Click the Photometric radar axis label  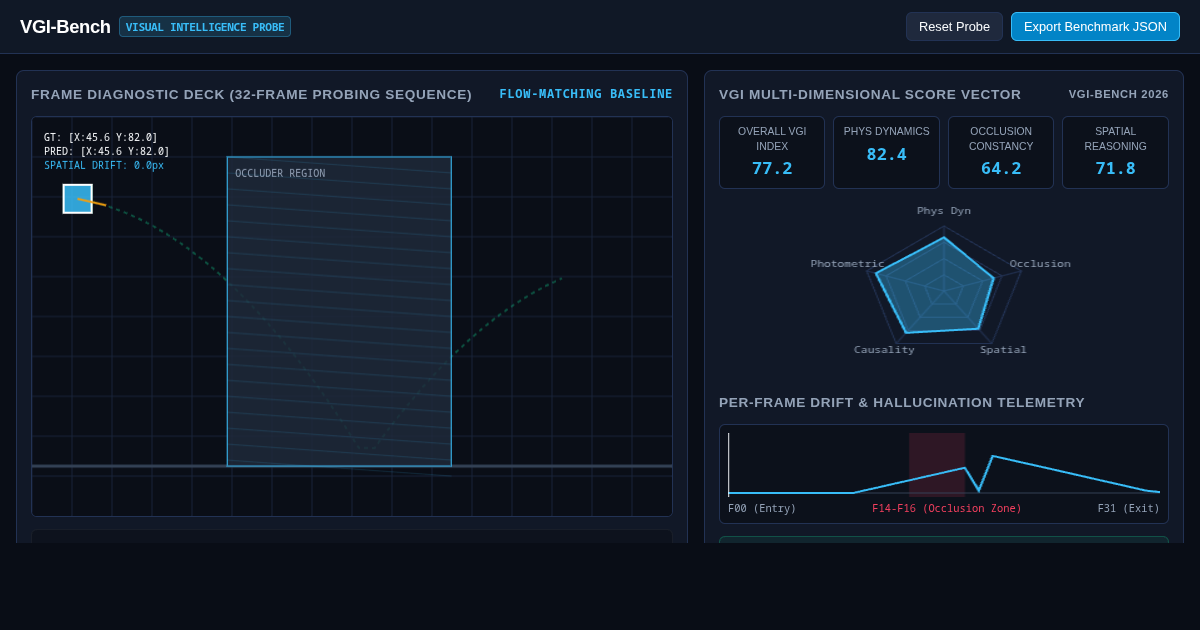[x=847, y=264]
